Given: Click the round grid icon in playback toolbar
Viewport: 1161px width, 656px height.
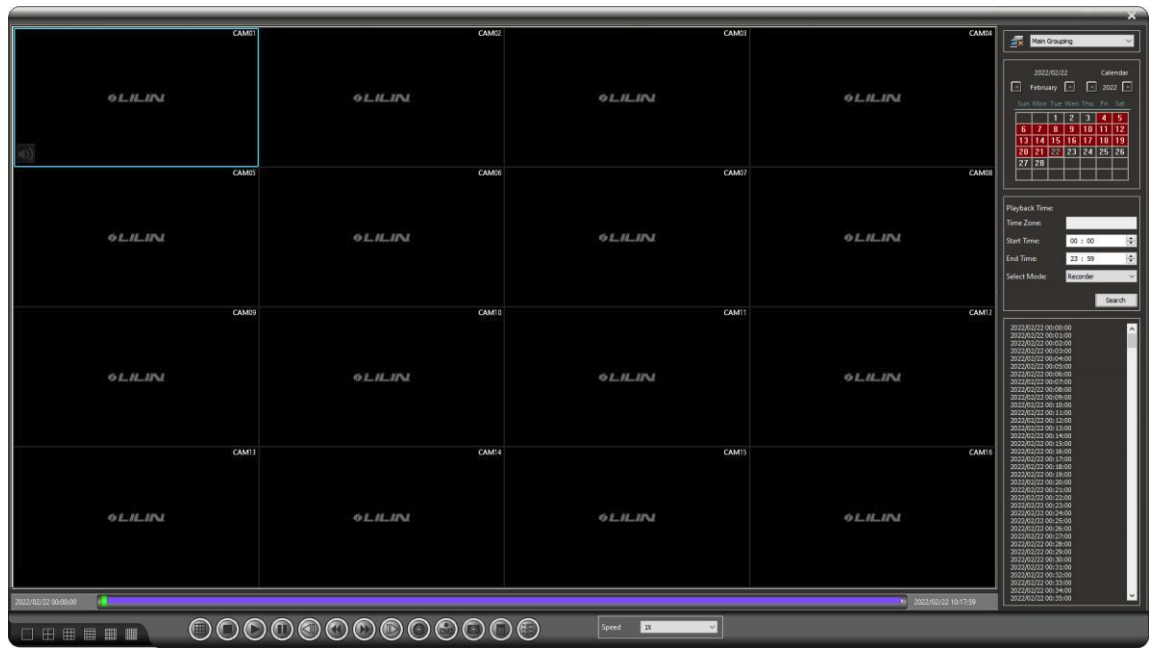Looking at the screenshot, I should click(200, 629).
